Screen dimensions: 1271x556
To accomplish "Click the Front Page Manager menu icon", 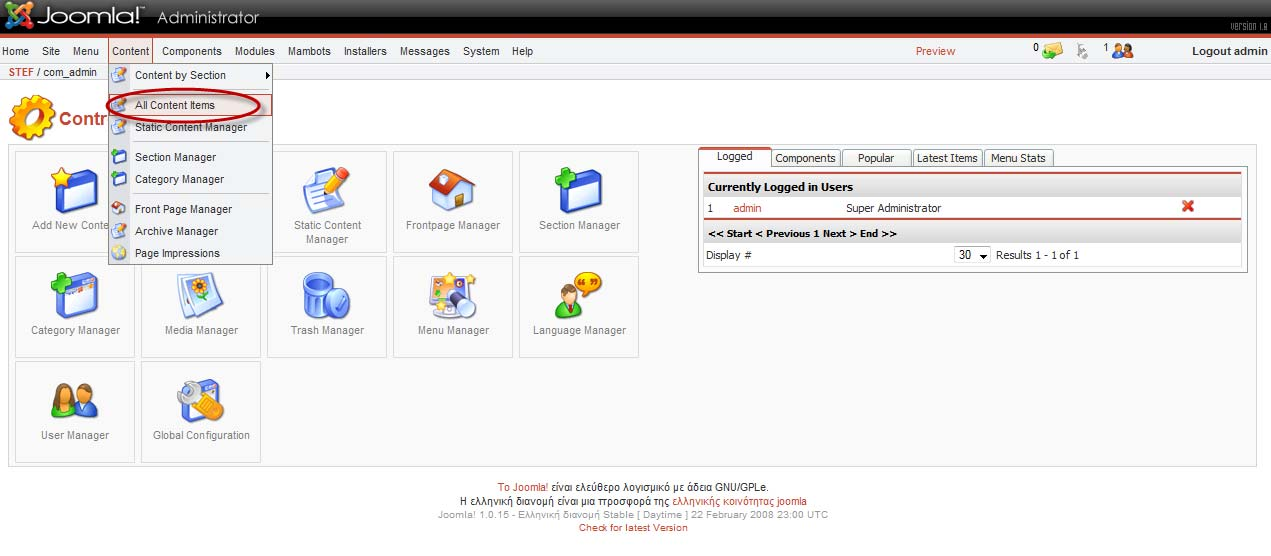I will [119, 209].
